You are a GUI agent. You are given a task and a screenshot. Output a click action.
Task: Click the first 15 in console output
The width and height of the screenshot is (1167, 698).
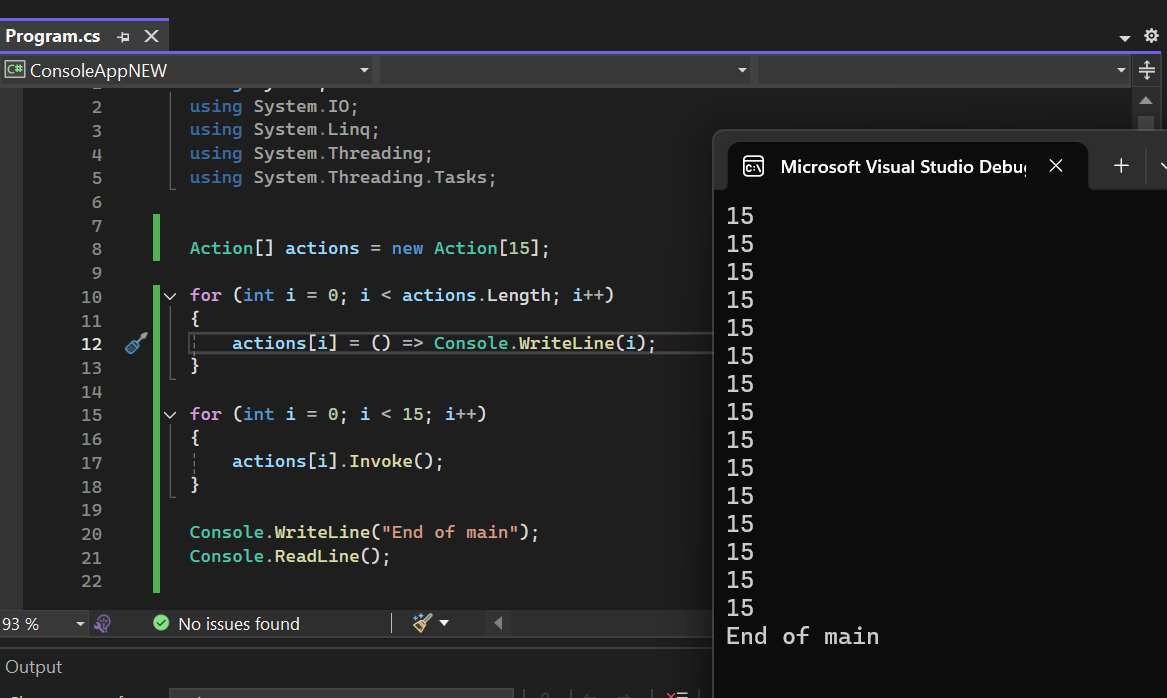(x=740, y=216)
